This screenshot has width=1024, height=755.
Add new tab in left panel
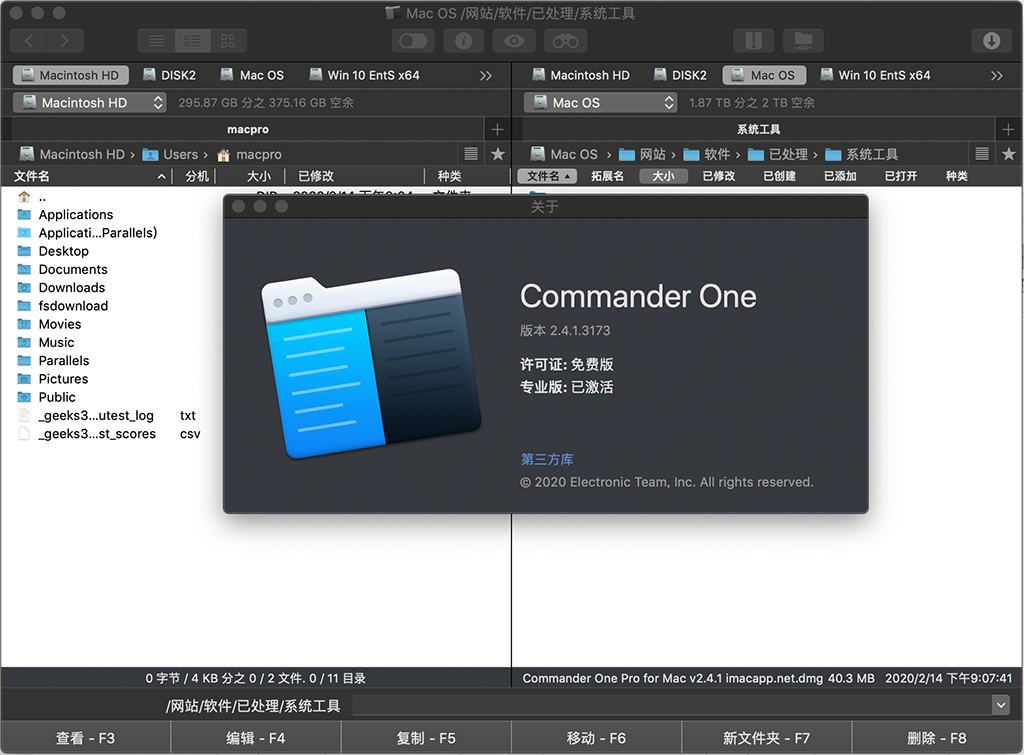point(498,129)
